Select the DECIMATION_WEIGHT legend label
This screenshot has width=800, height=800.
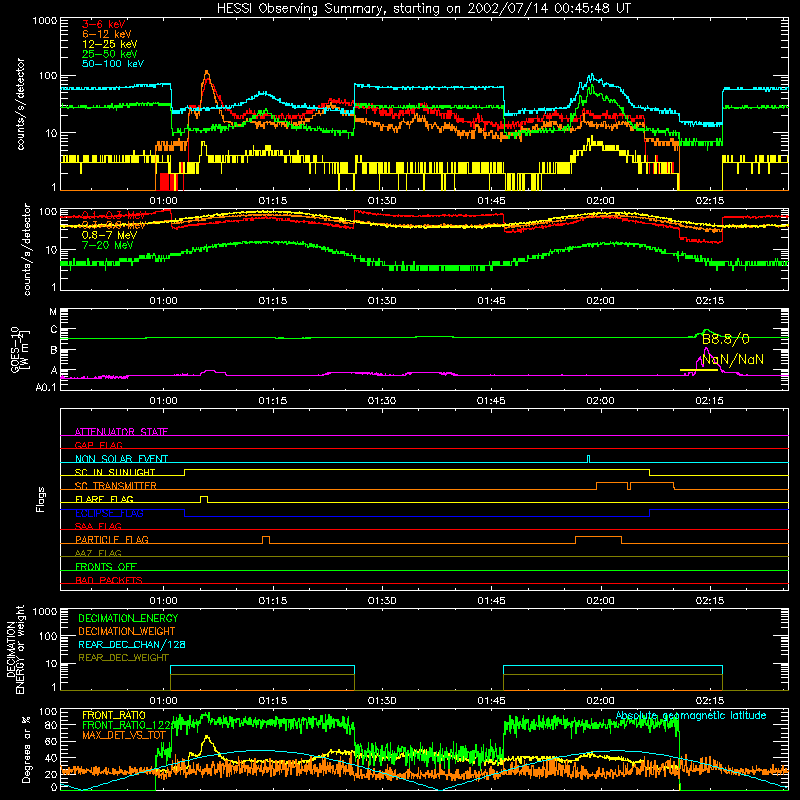click(x=127, y=632)
